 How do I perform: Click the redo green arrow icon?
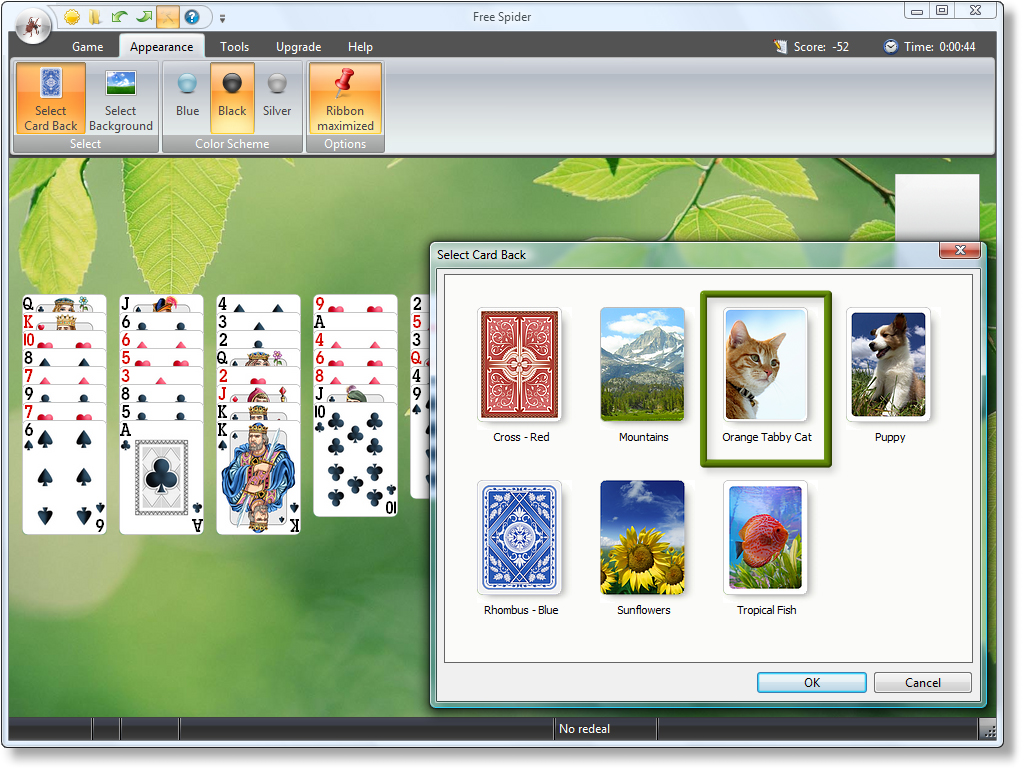(x=143, y=17)
